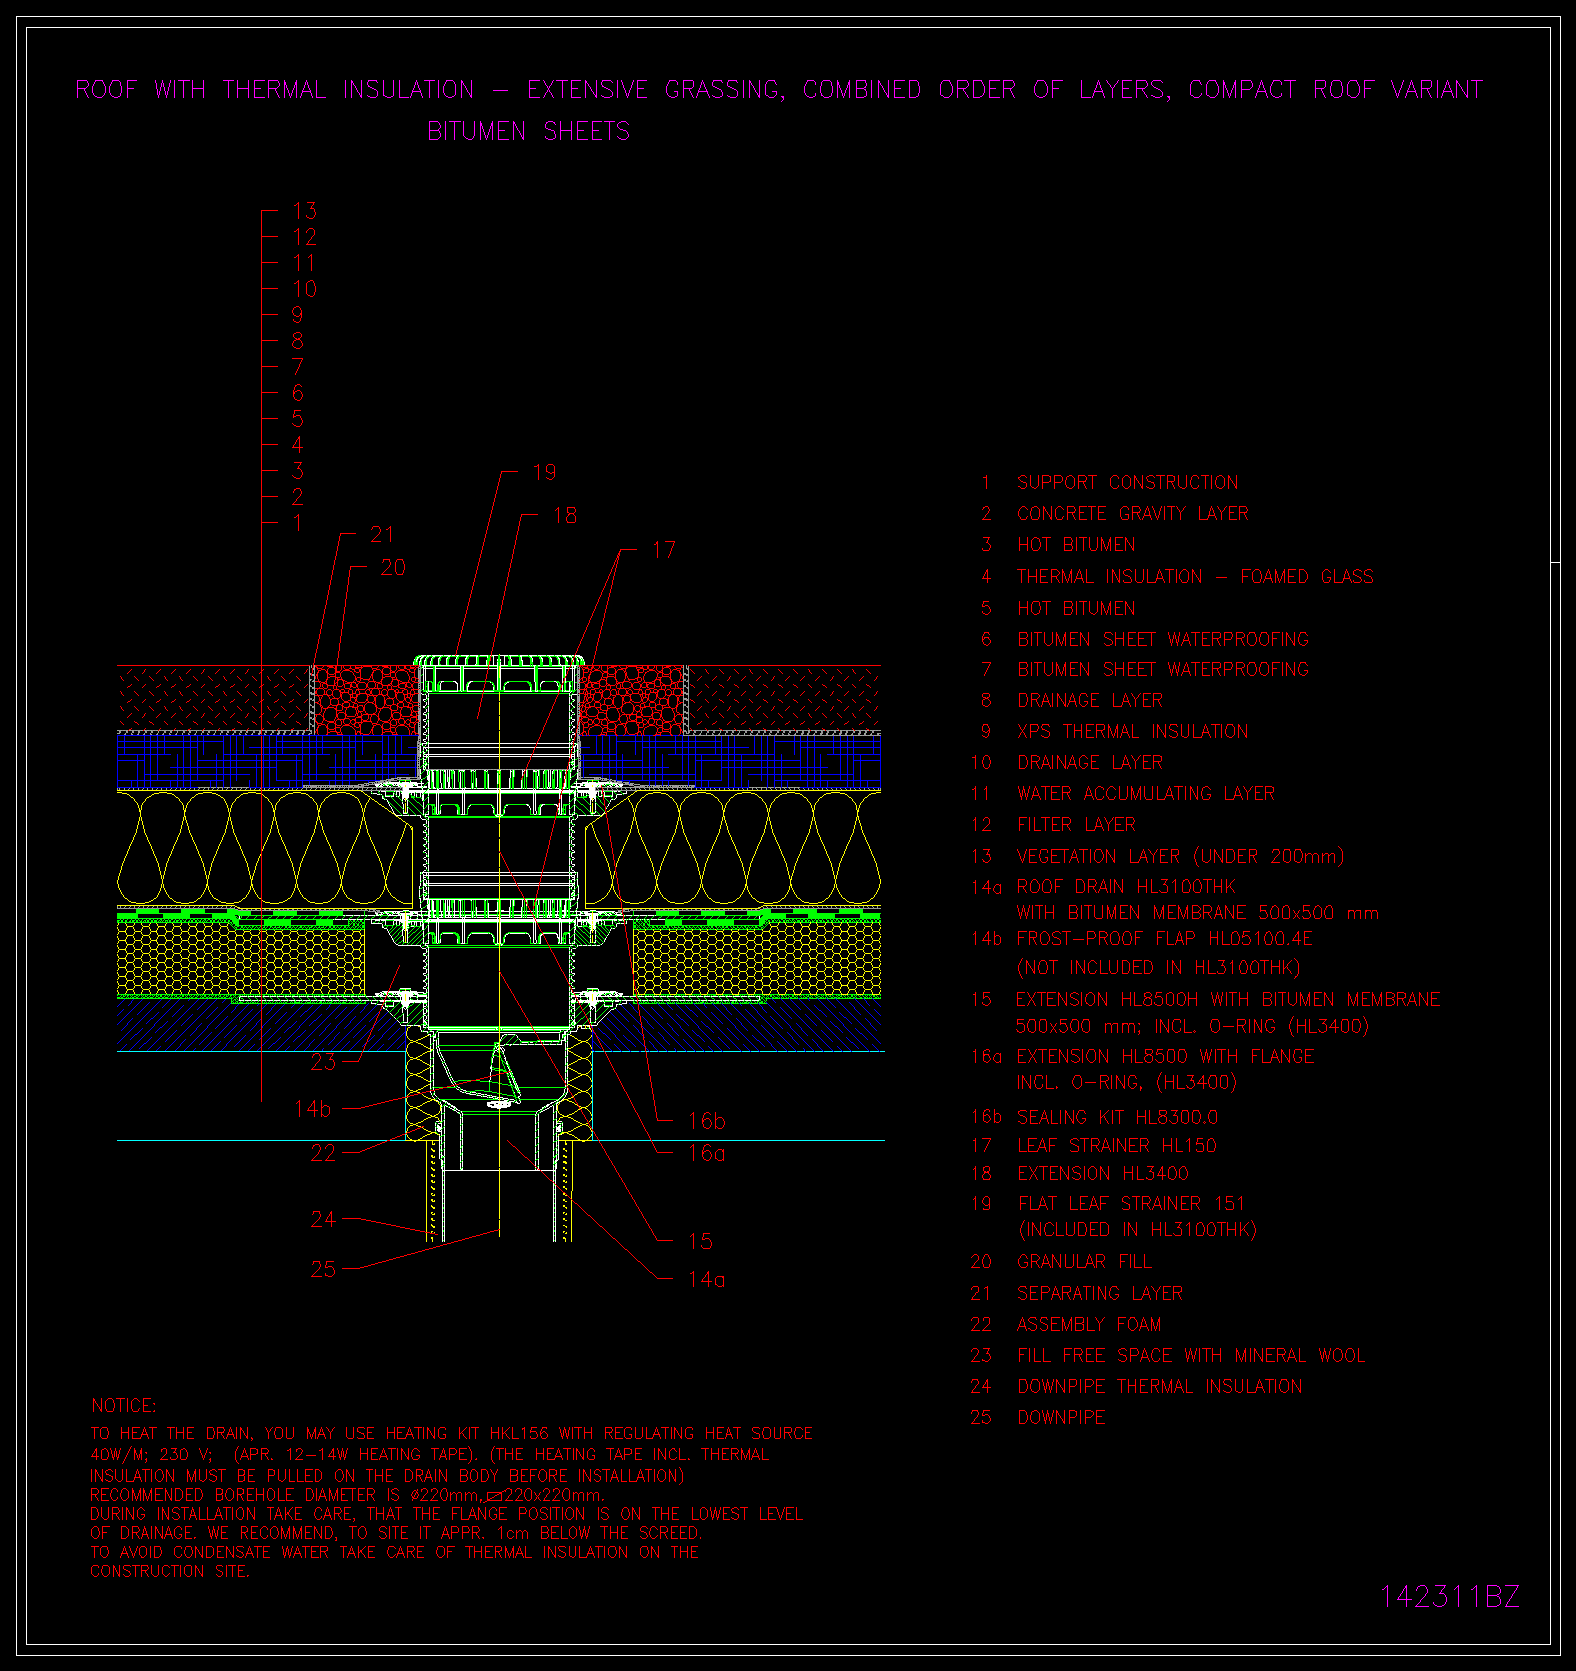Viewport: 1576px width, 1671px height.
Task: Select legend entry 'ROOF DRAIN HL3100THK'
Action: 1125,888
